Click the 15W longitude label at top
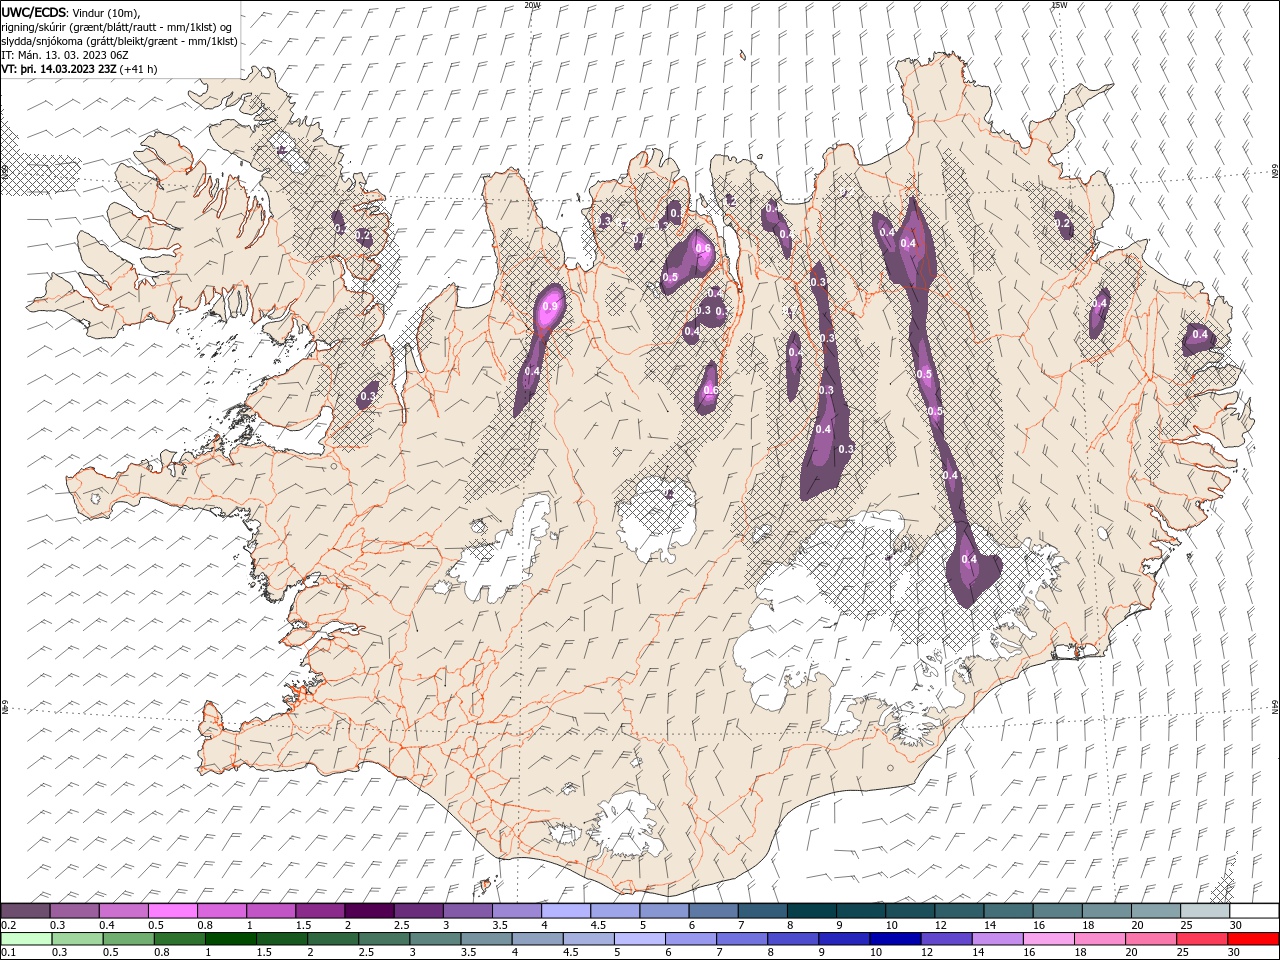This screenshot has width=1280, height=960. [x=1059, y=5]
